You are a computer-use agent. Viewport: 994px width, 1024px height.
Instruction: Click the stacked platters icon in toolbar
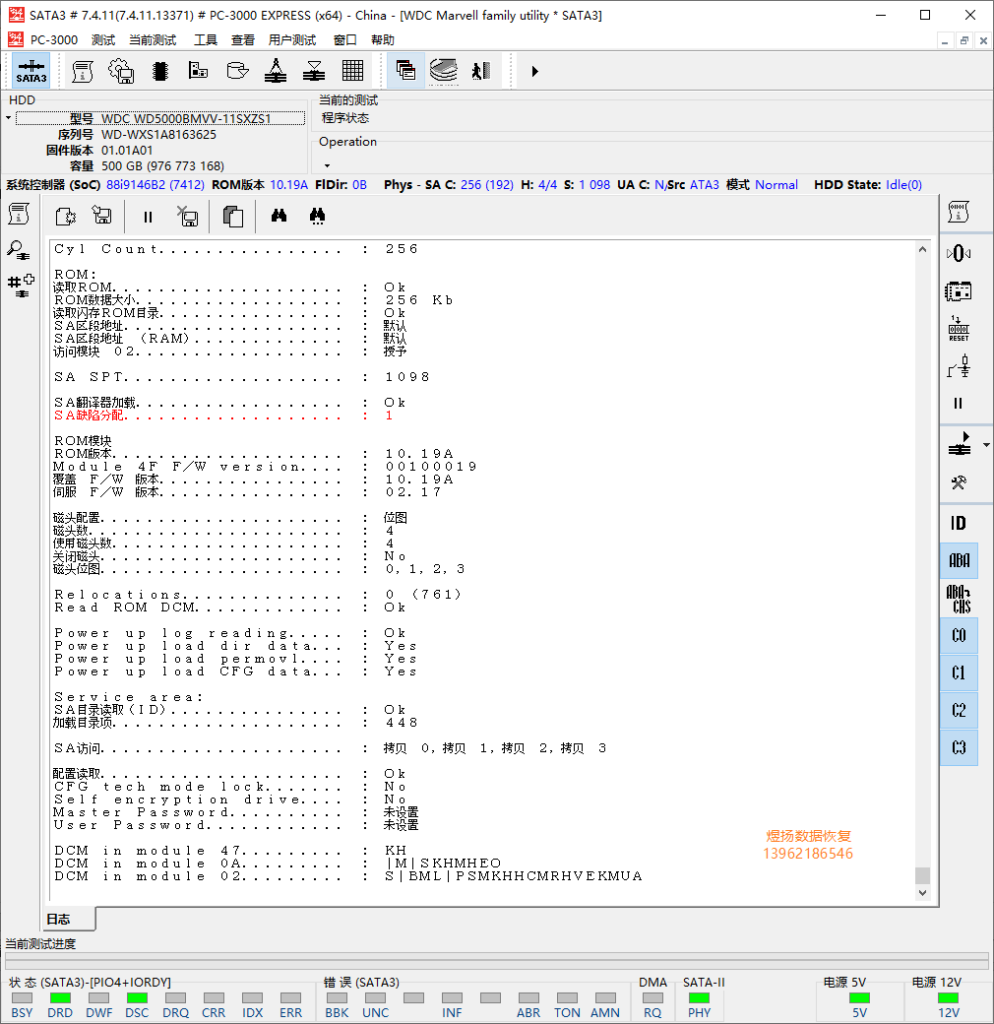tap(444, 71)
